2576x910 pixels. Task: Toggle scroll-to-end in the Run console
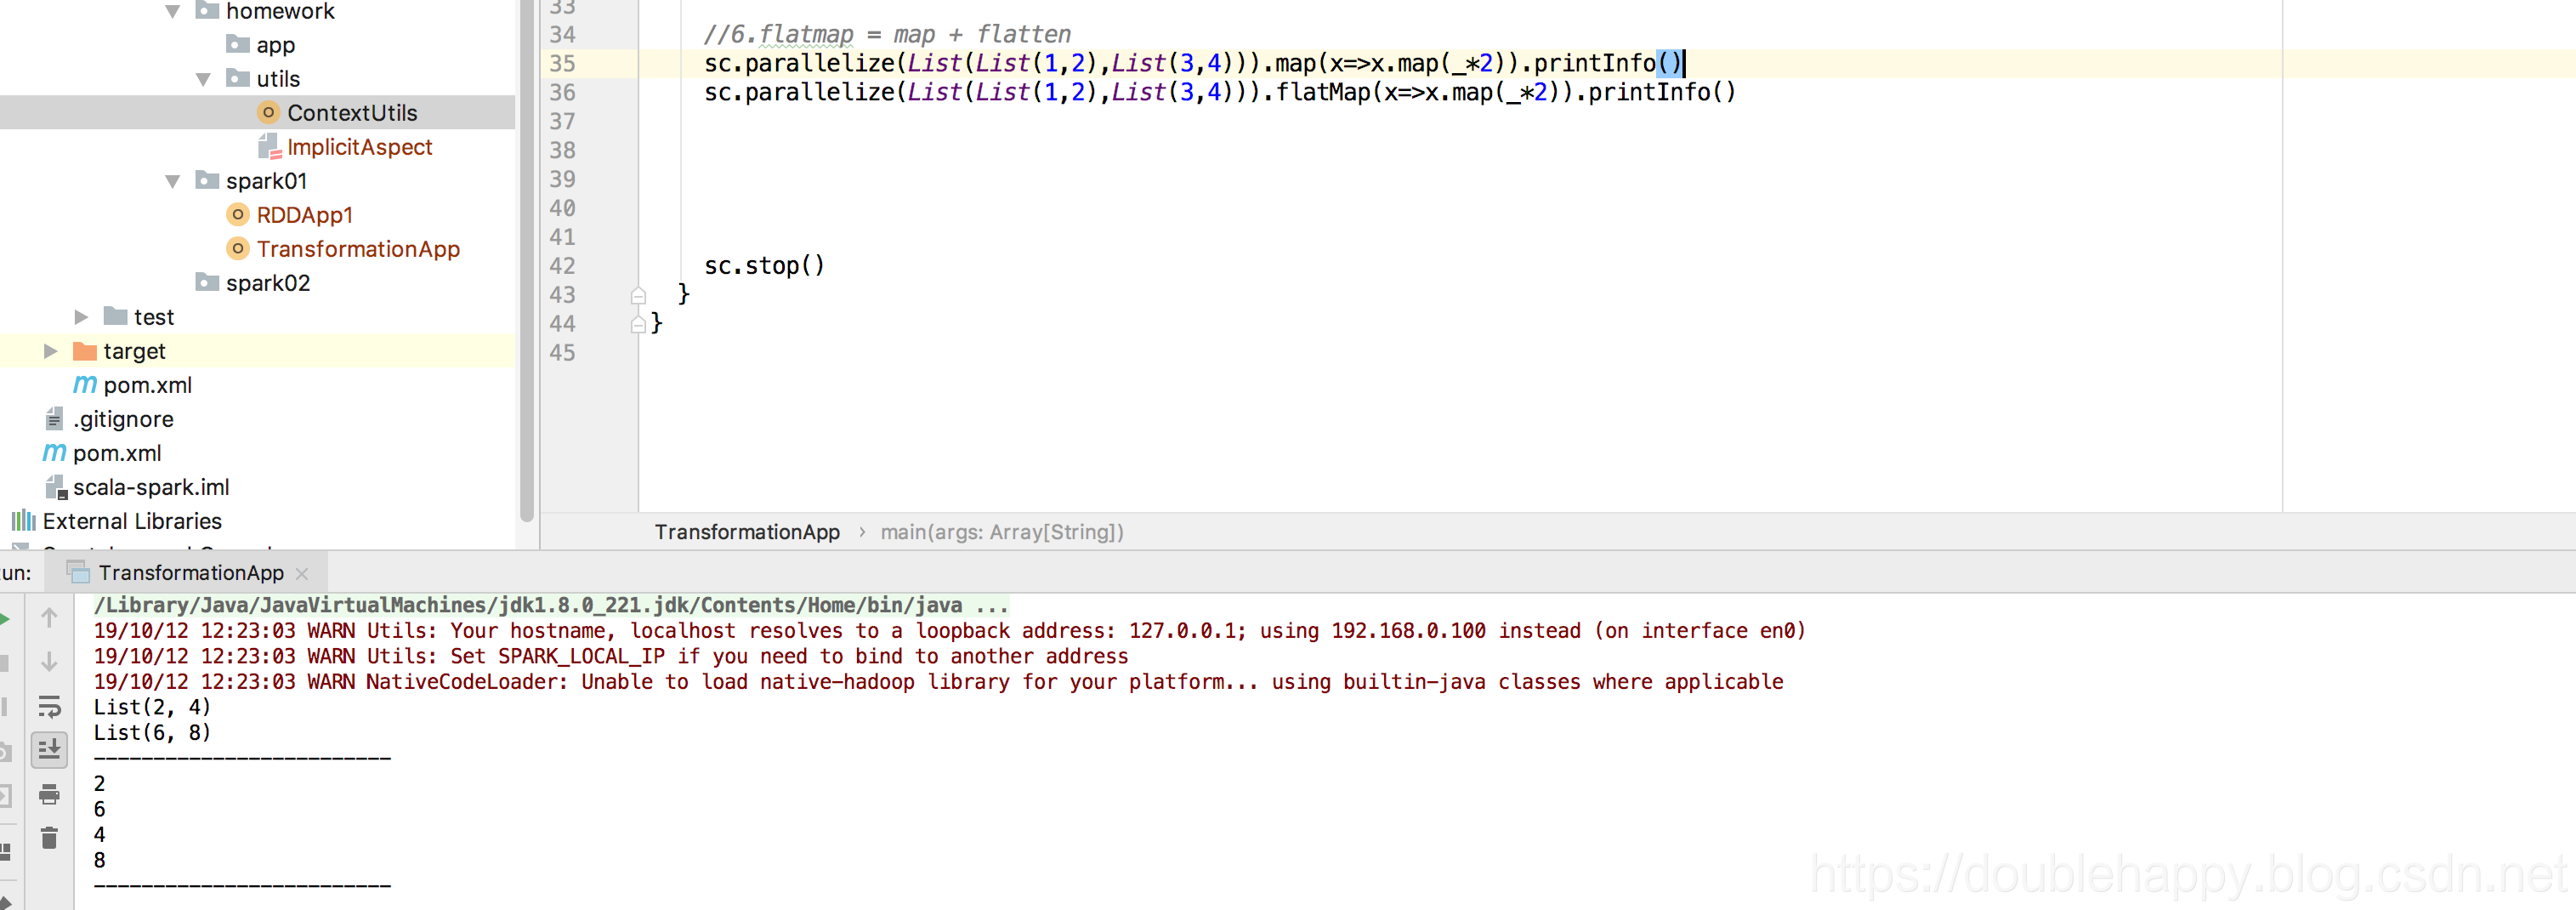49,749
